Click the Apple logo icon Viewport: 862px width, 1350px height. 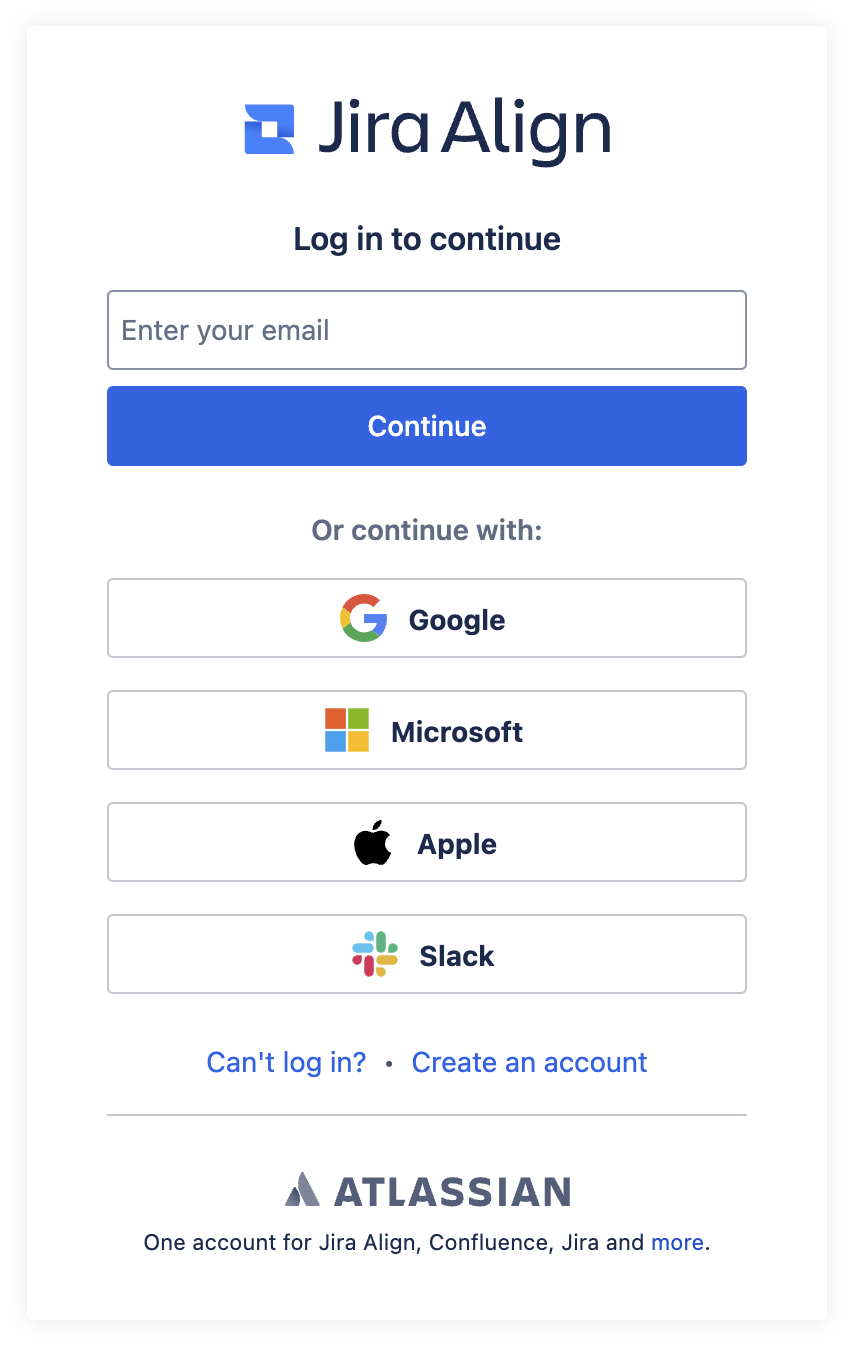(373, 842)
